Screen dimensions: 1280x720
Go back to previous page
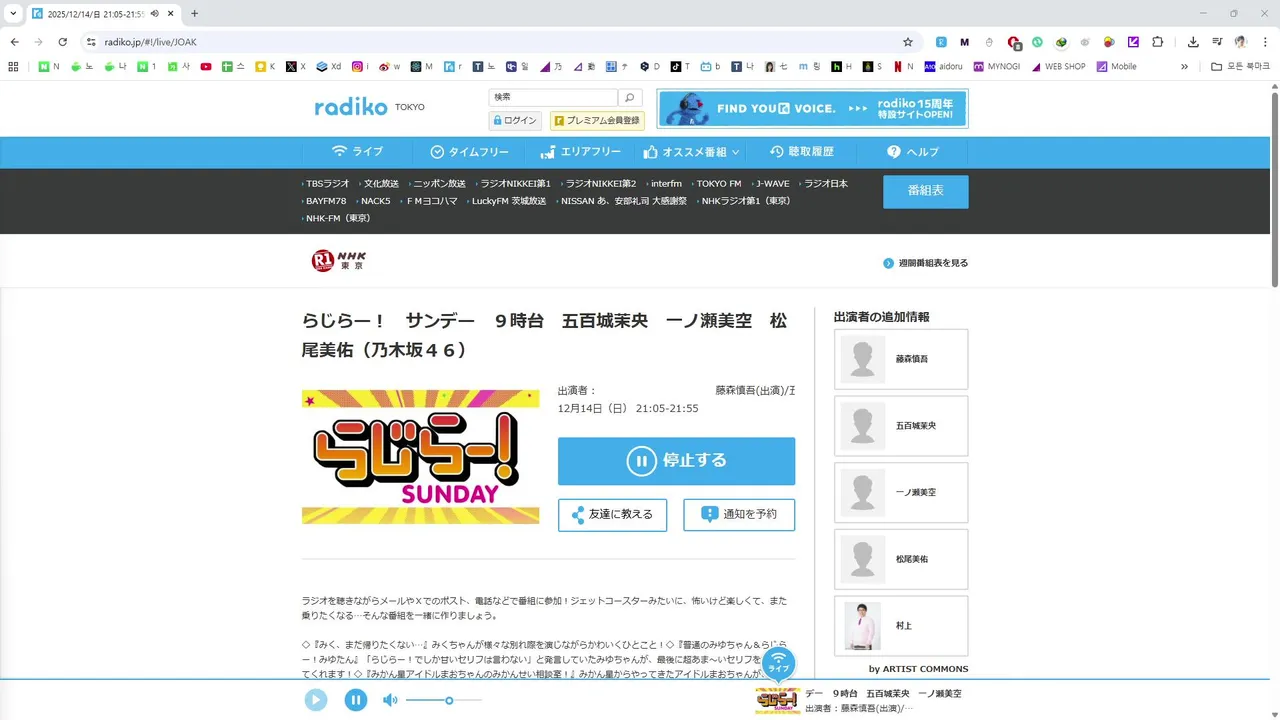click(x=15, y=42)
